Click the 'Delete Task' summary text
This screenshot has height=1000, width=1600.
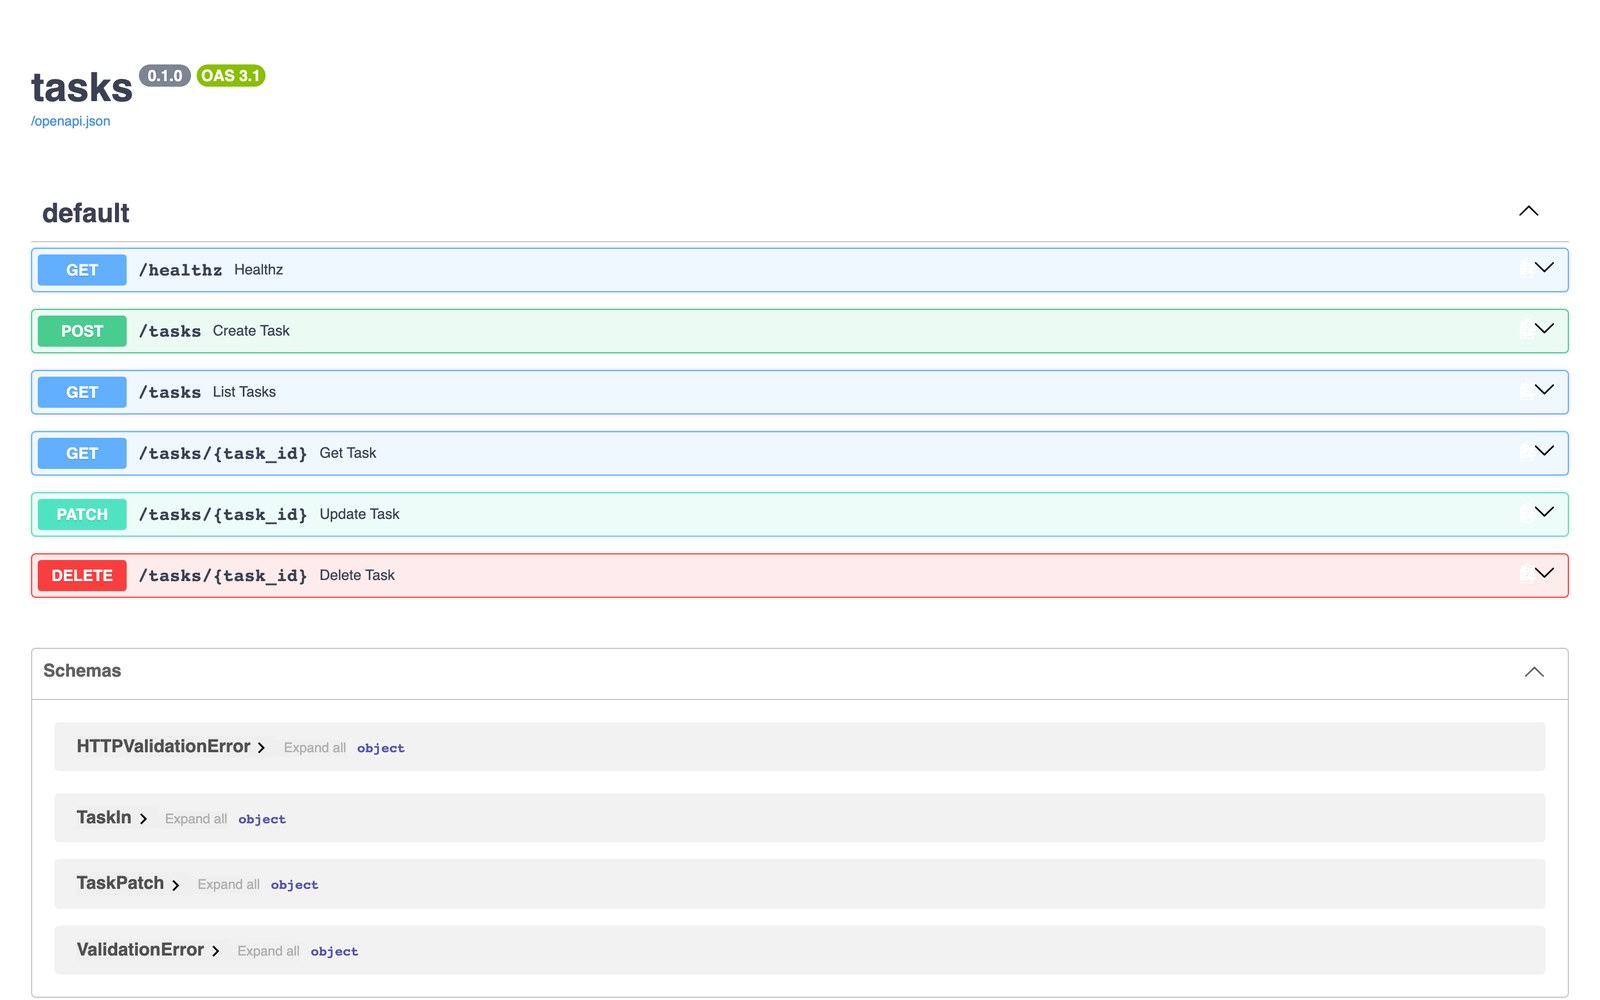[357, 575]
